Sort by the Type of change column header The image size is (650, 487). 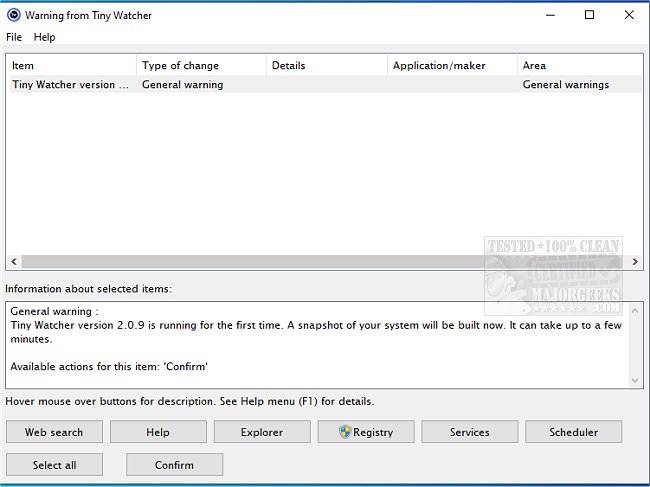point(201,65)
